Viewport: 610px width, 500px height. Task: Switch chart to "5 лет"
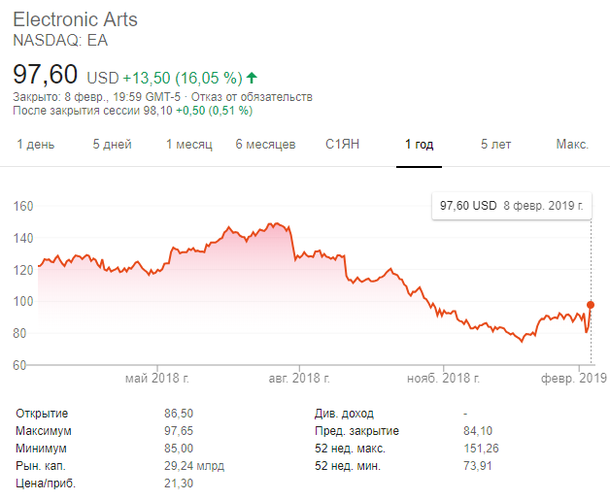tap(495, 145)
